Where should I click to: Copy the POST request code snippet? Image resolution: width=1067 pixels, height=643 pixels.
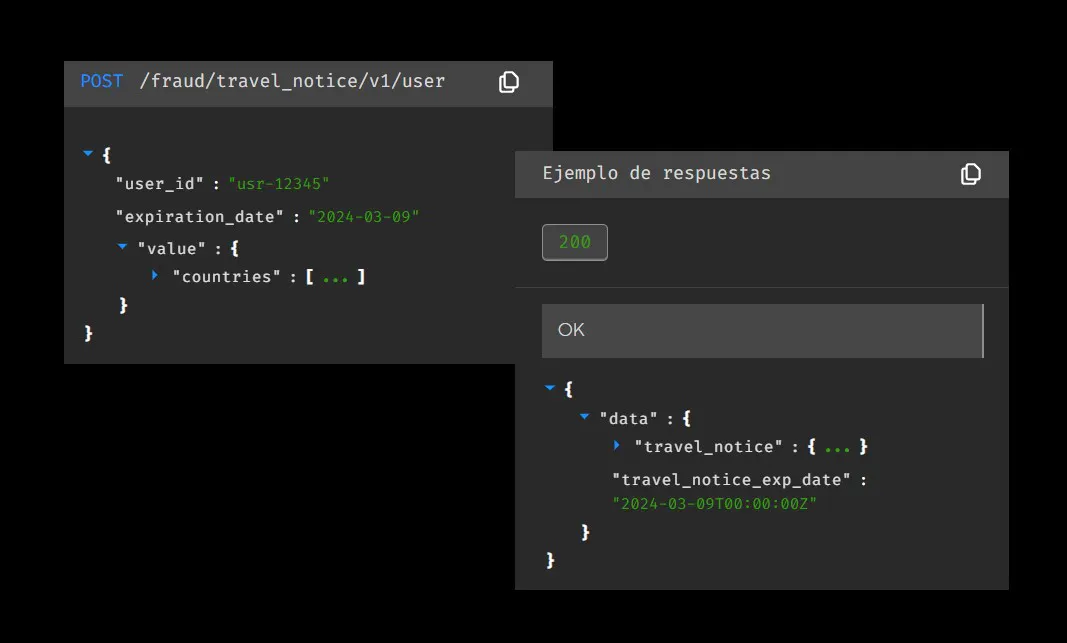[509, 82]
